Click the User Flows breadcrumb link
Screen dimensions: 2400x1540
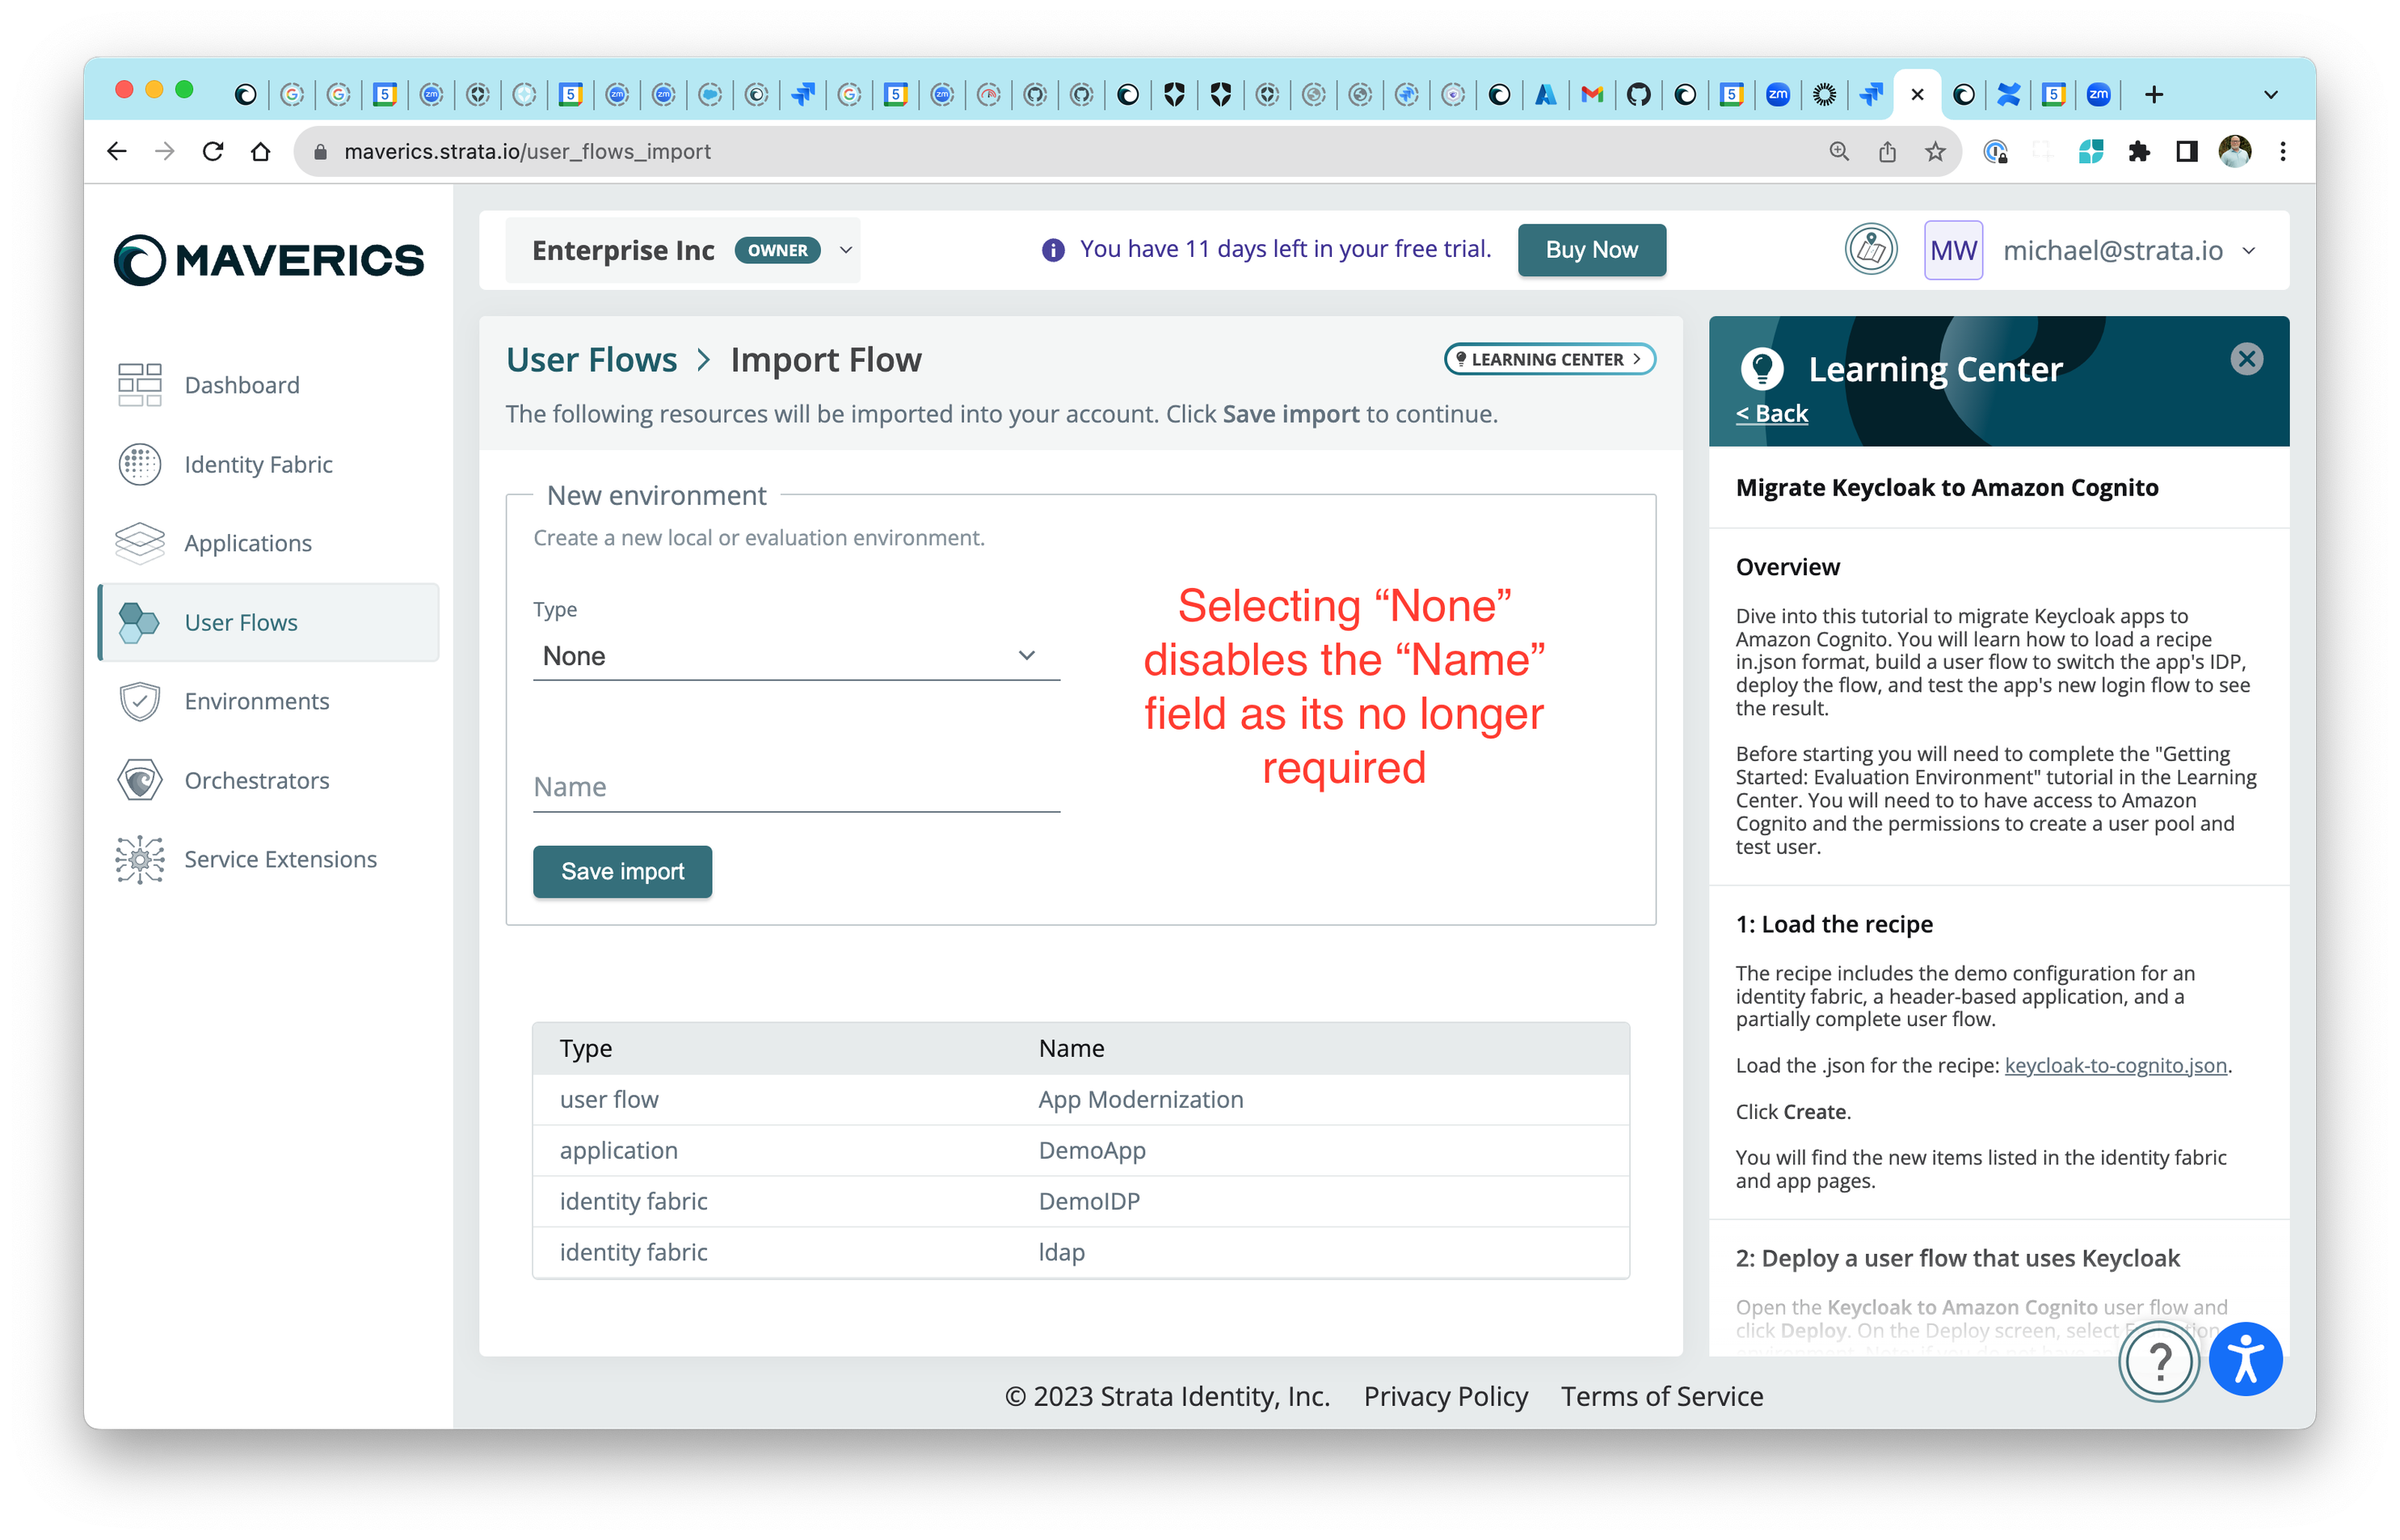pyautogui.click(x=591, y=360)
